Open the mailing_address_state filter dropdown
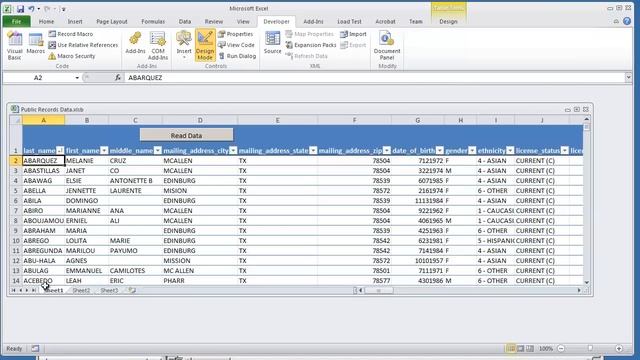640x360 pixels. tap(313, 151)
